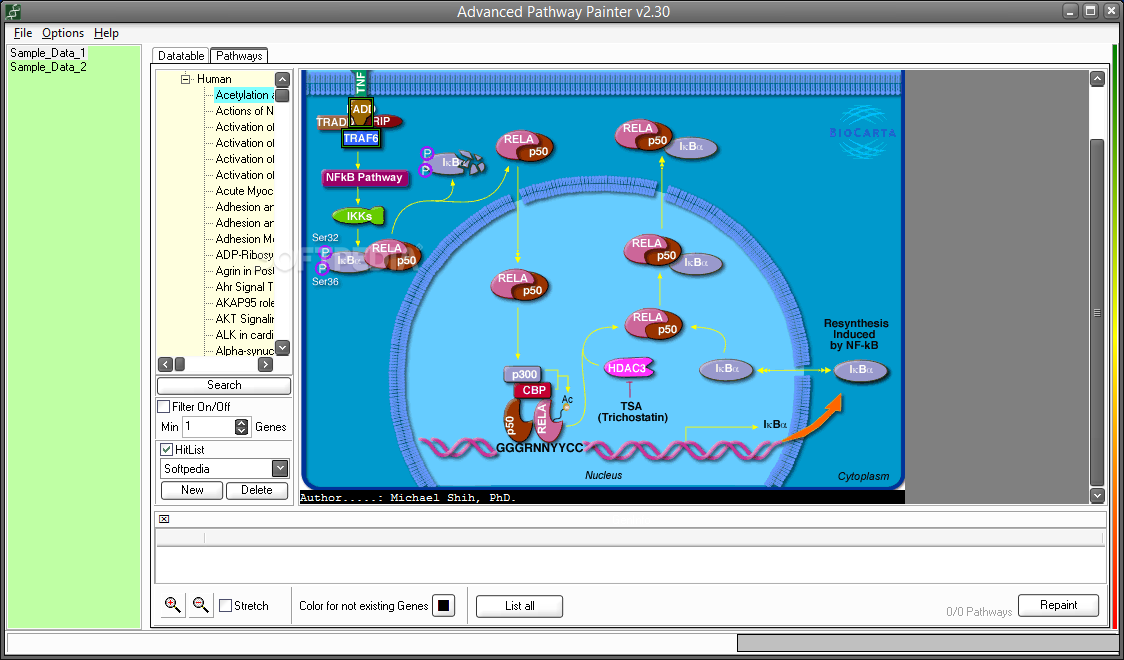Image resolution: width=1124 pixels, height=660 pixels.
Task: Click the tree horizontal scroll right arrow
Action: (265, 365)
